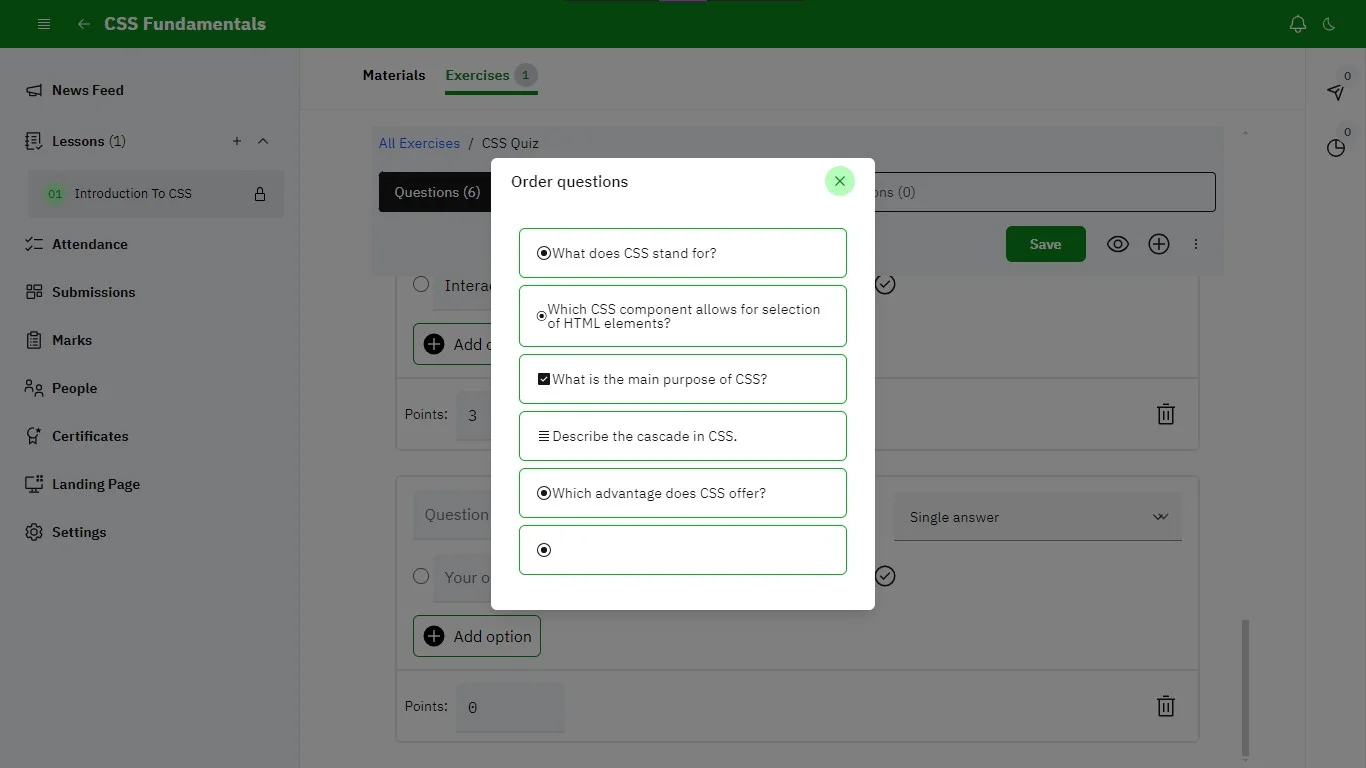
Task: Select 'Describe the cascade in CSS.' item
Action: 683,436
